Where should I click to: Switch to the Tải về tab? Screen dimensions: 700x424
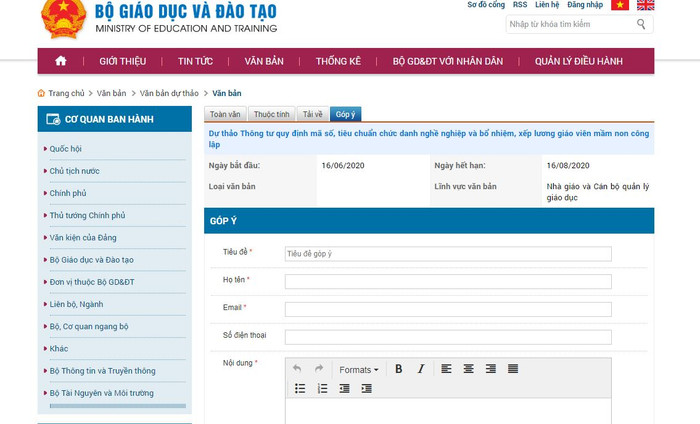coord(313,114)
